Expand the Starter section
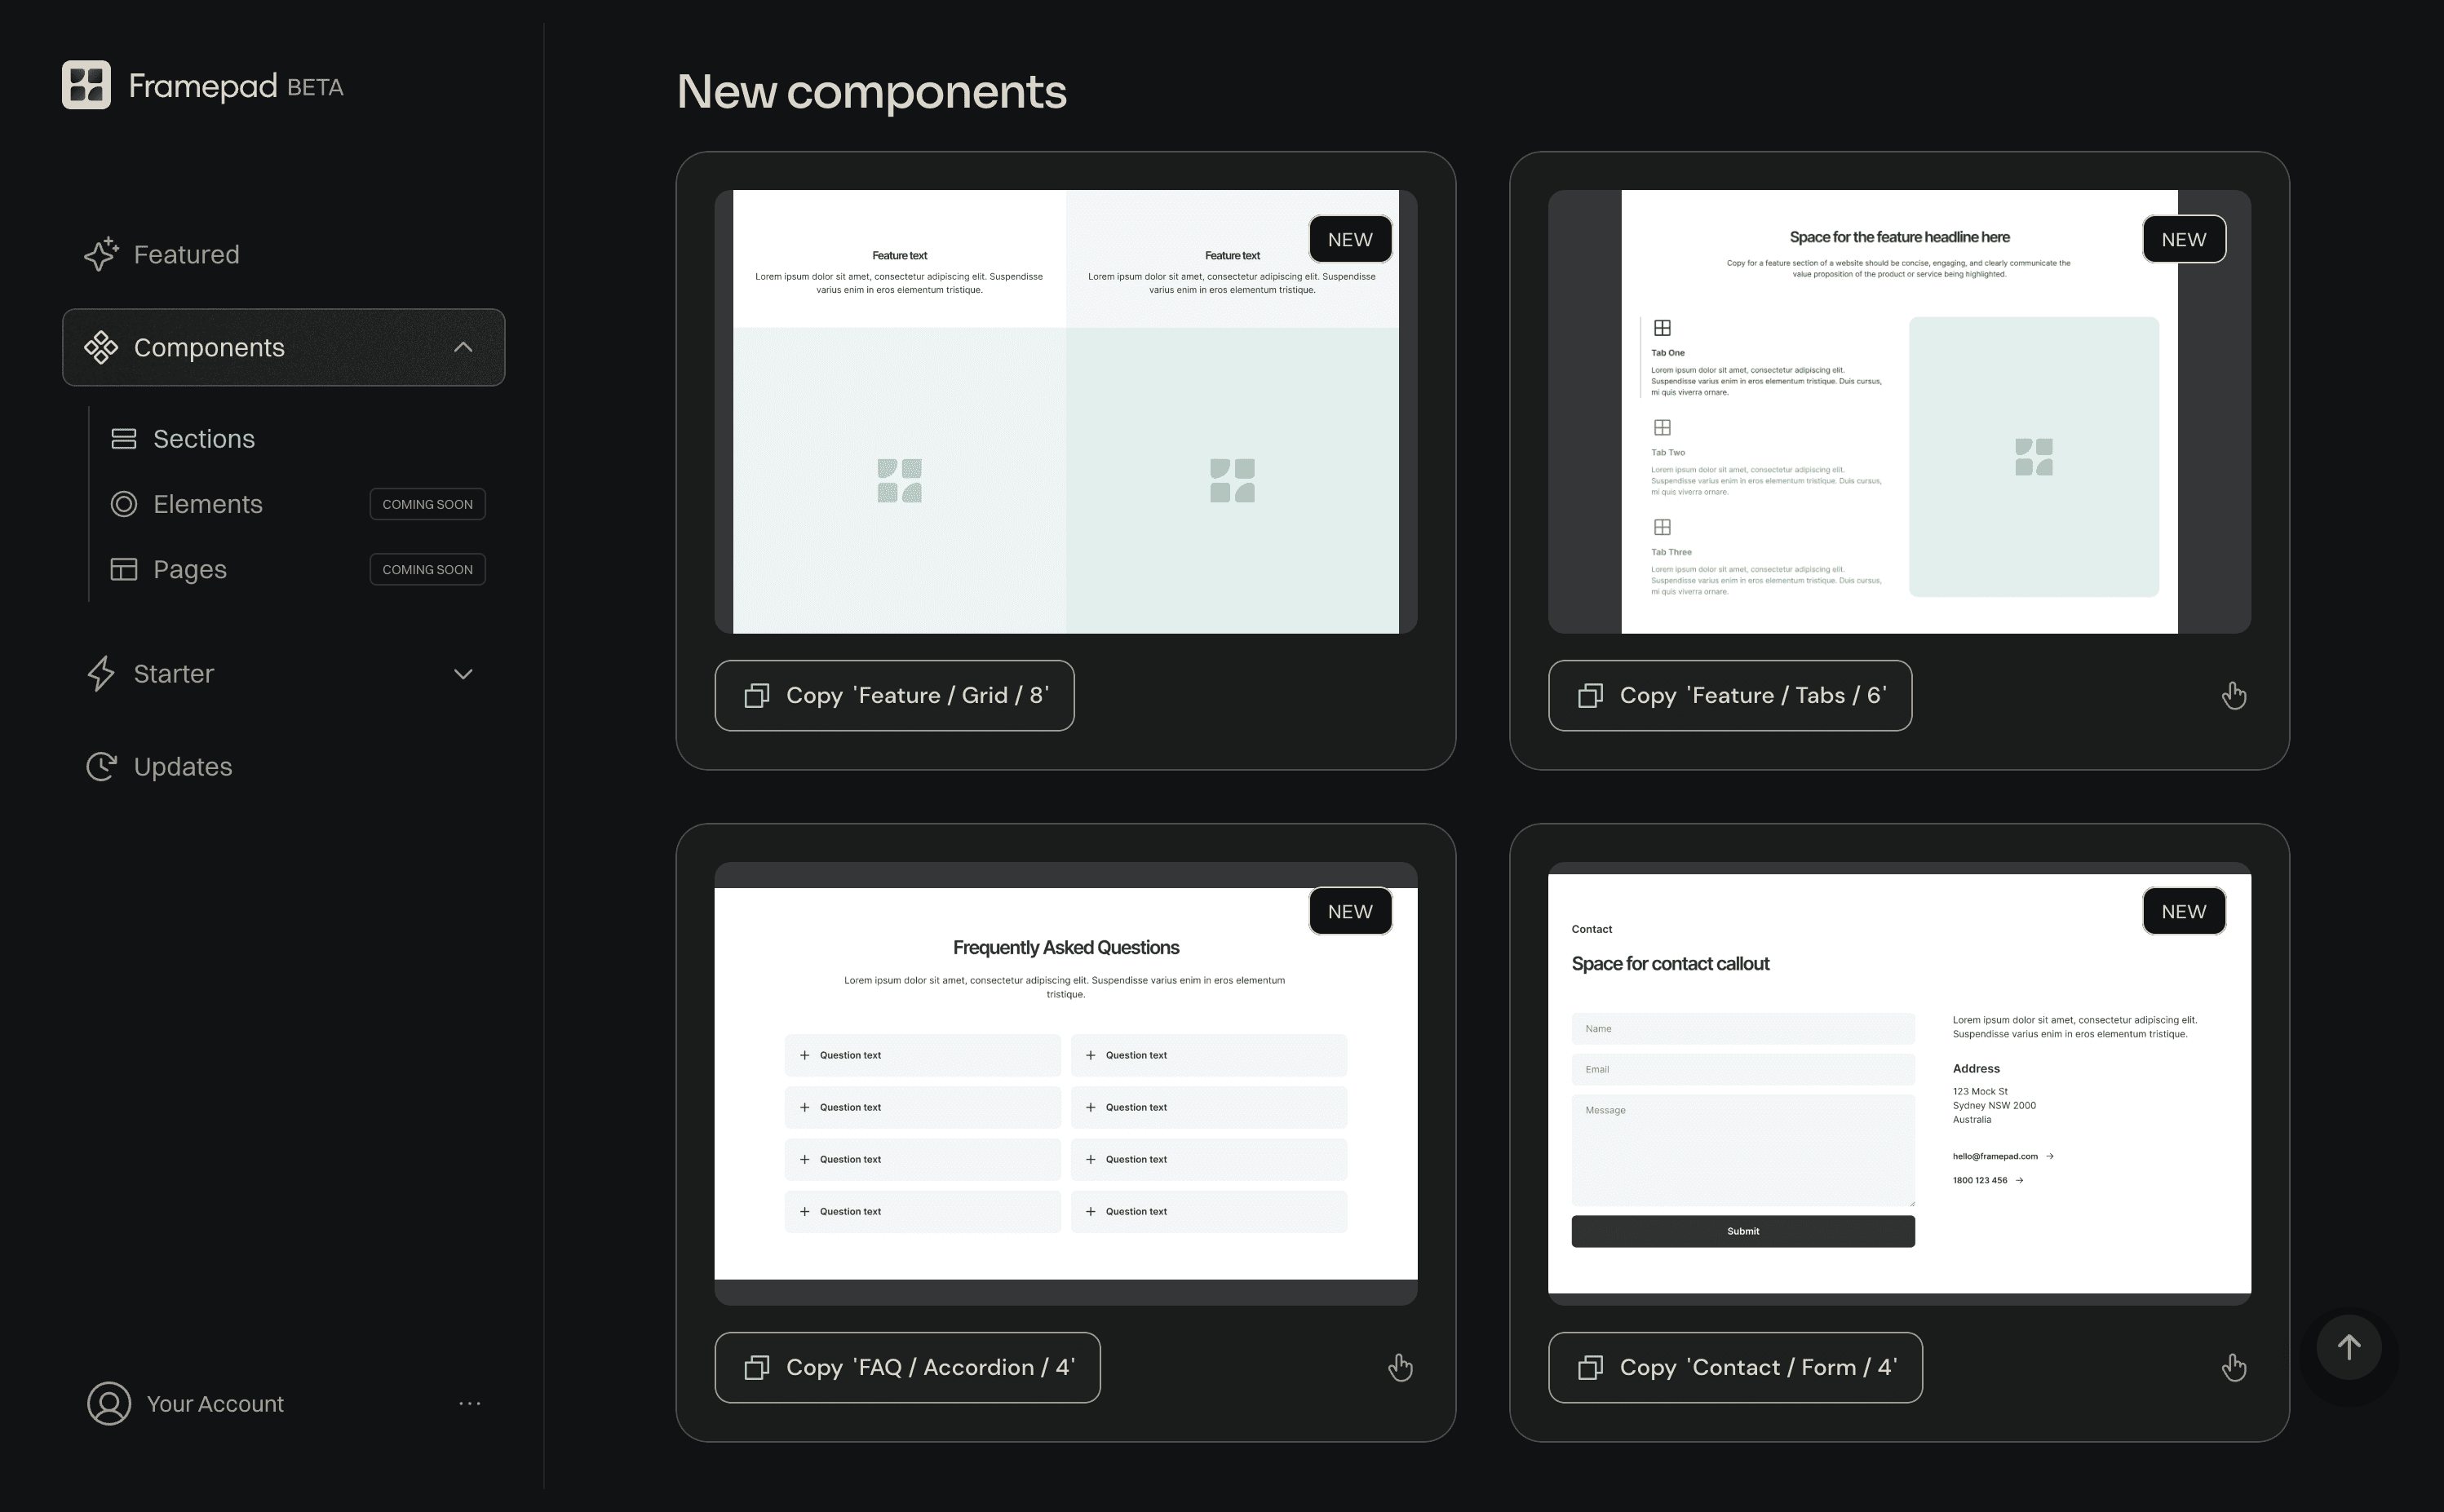The image size is (2444, 1512). point(462,674)
